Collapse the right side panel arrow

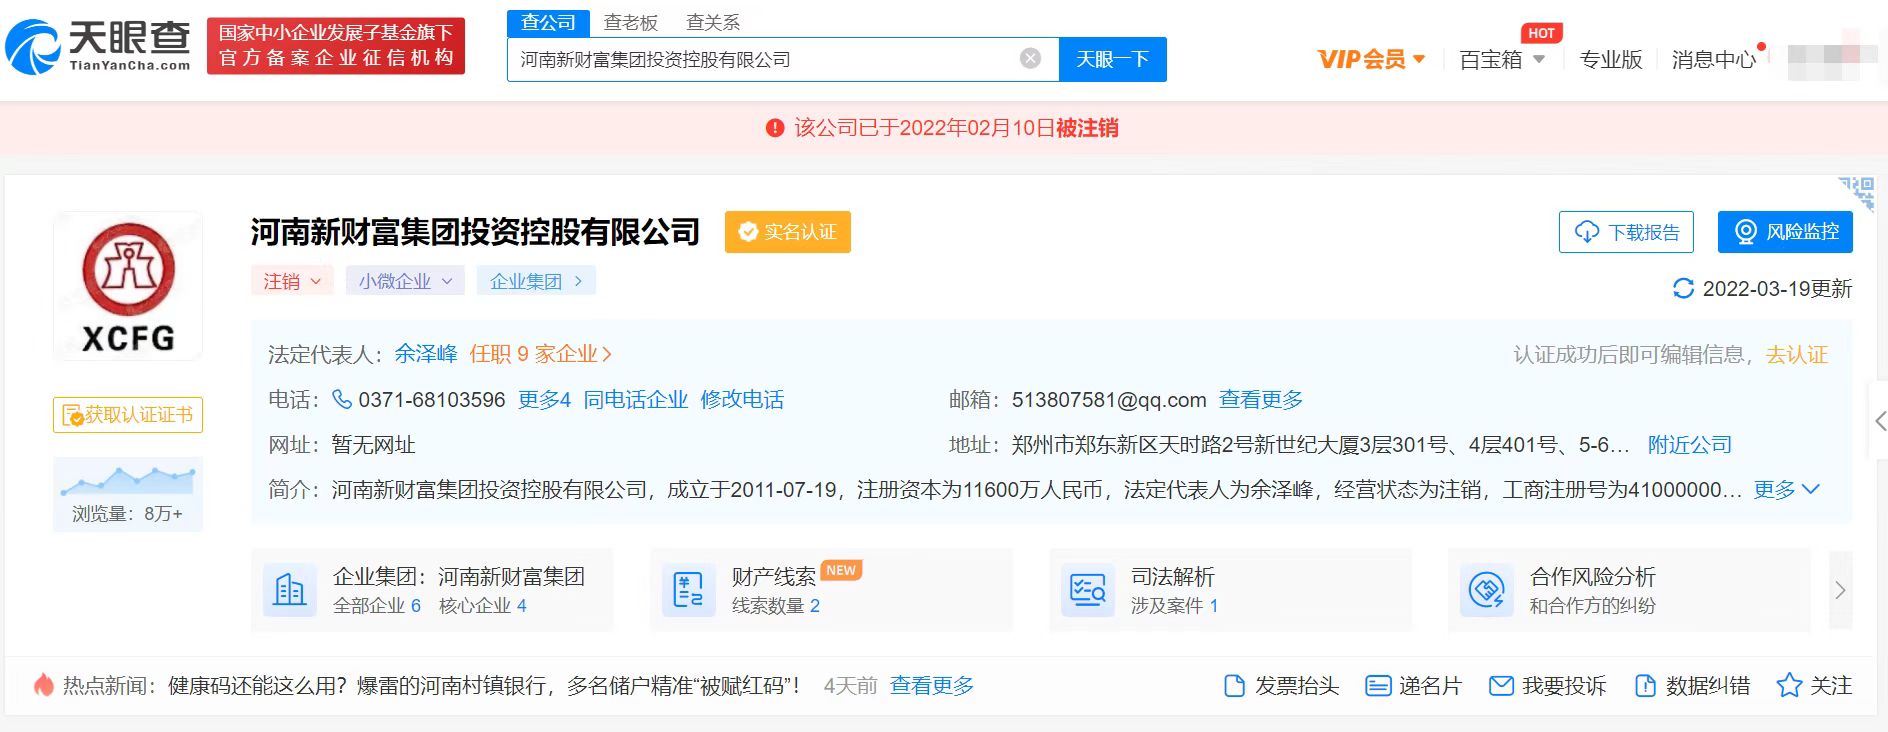[1879, 421]
